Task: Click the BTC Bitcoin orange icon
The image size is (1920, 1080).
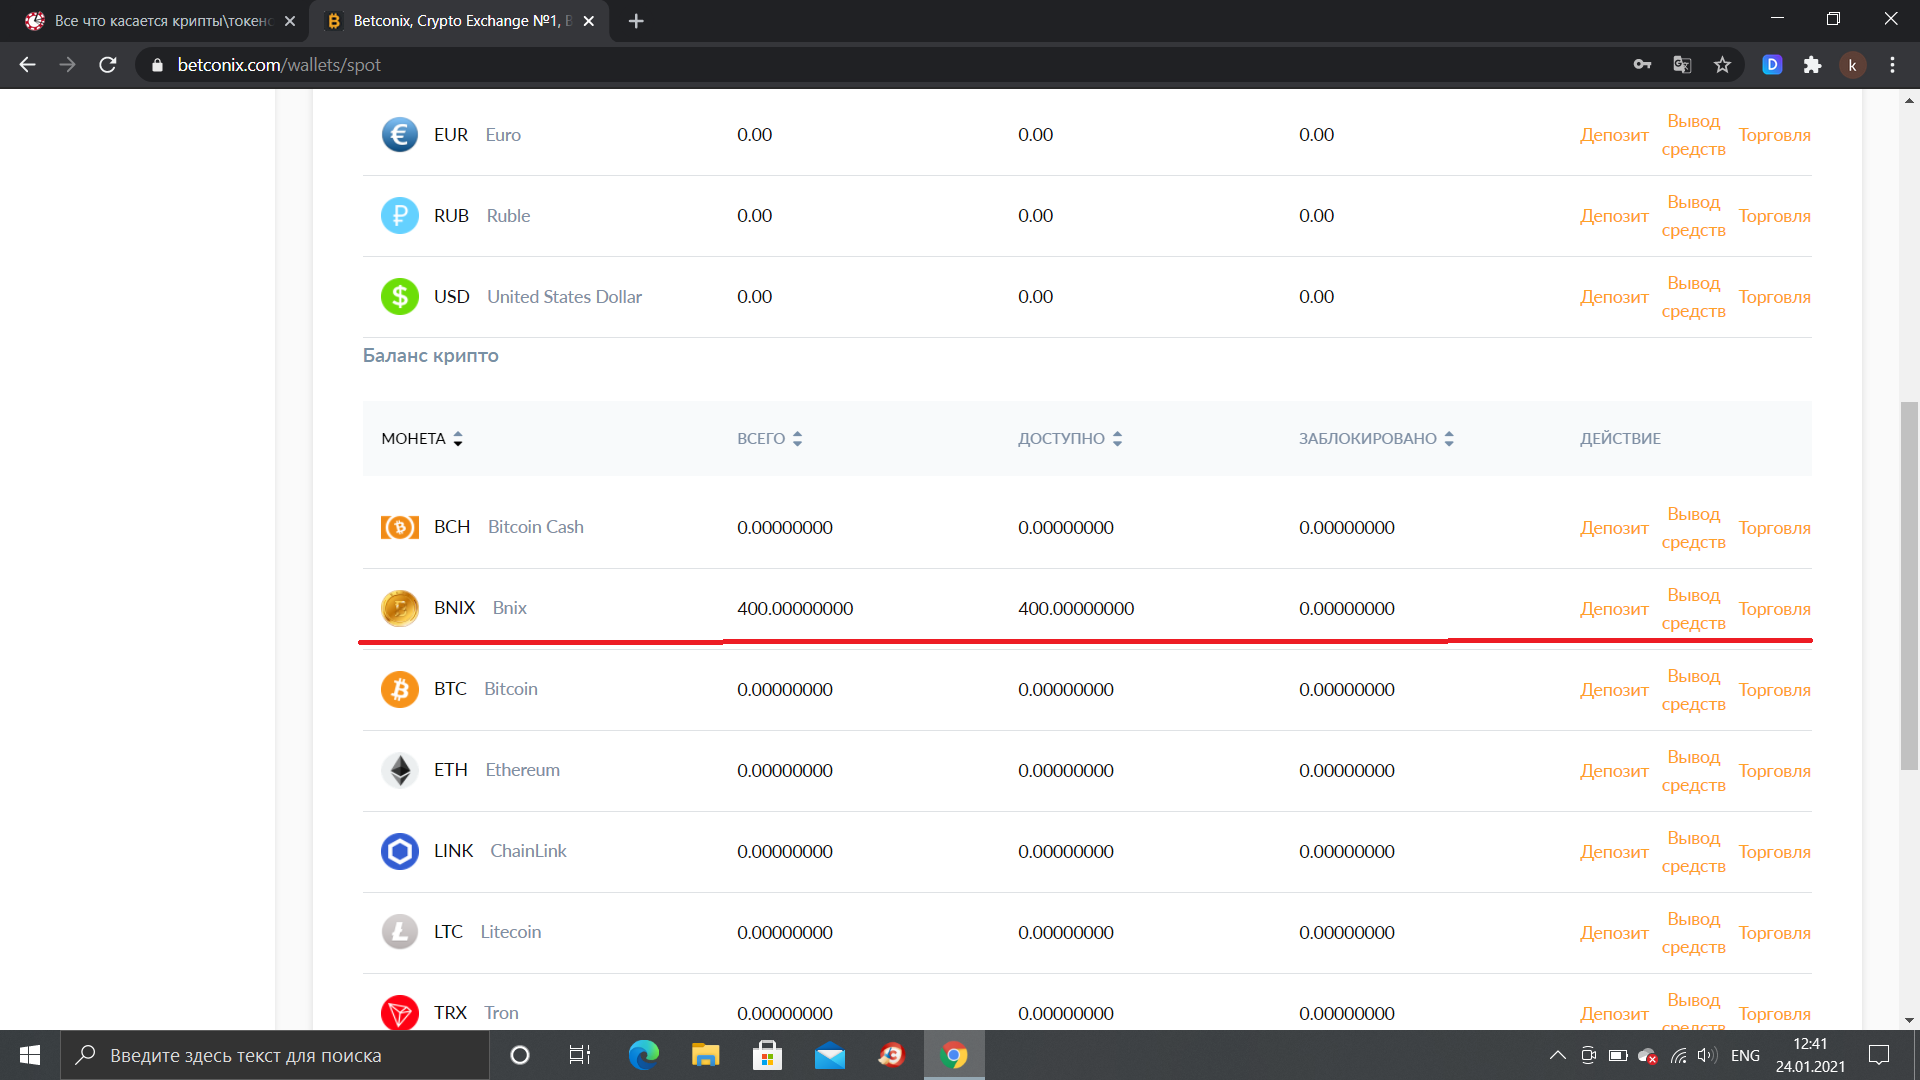Action: tap(399, 689)
